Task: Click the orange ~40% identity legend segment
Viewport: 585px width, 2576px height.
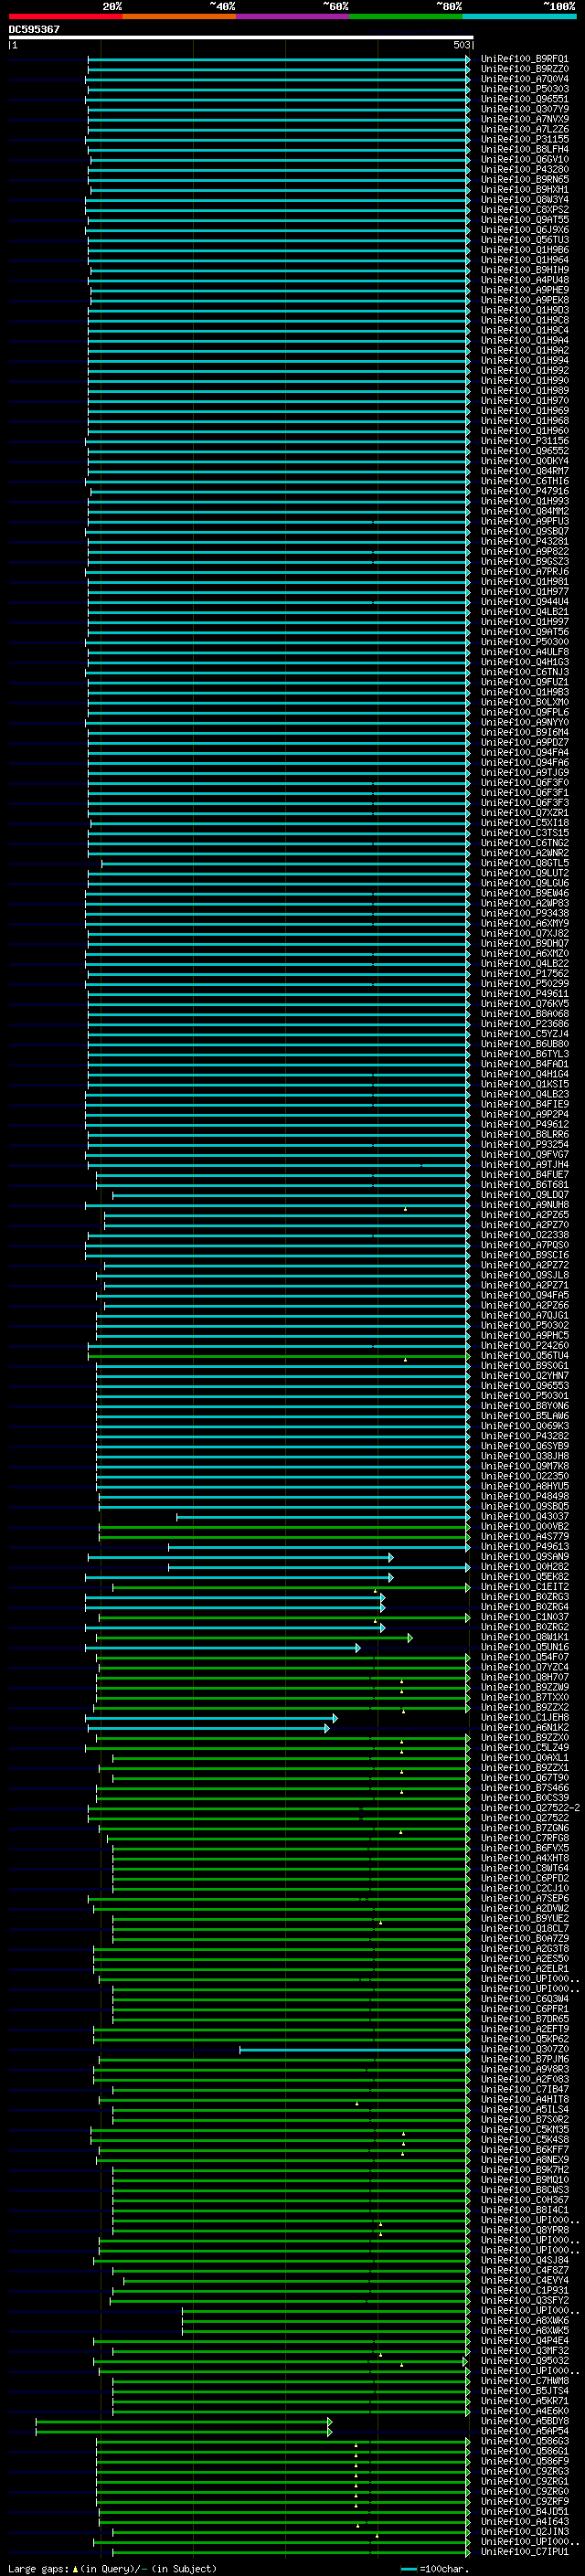Action: click(179, 17)
